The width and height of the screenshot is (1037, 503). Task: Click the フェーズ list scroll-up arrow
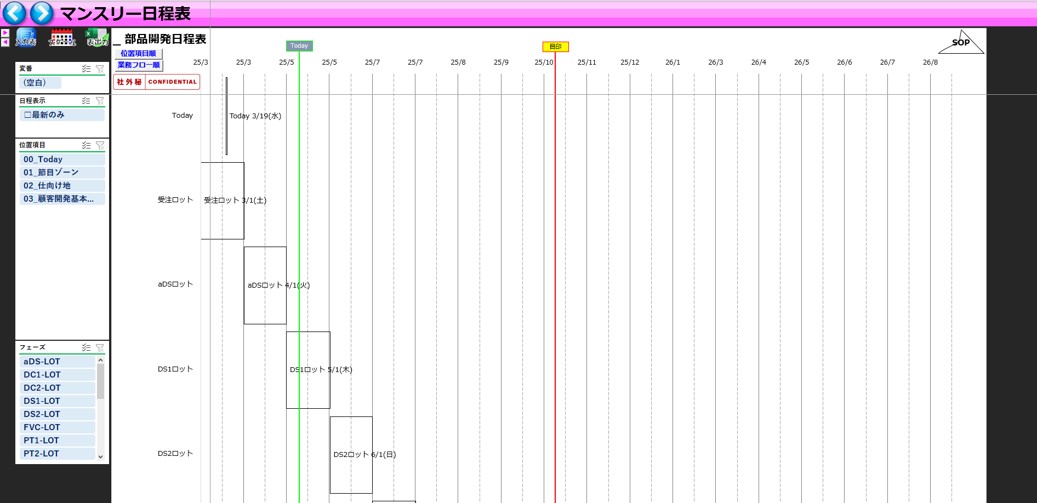[x=101, y=360]
